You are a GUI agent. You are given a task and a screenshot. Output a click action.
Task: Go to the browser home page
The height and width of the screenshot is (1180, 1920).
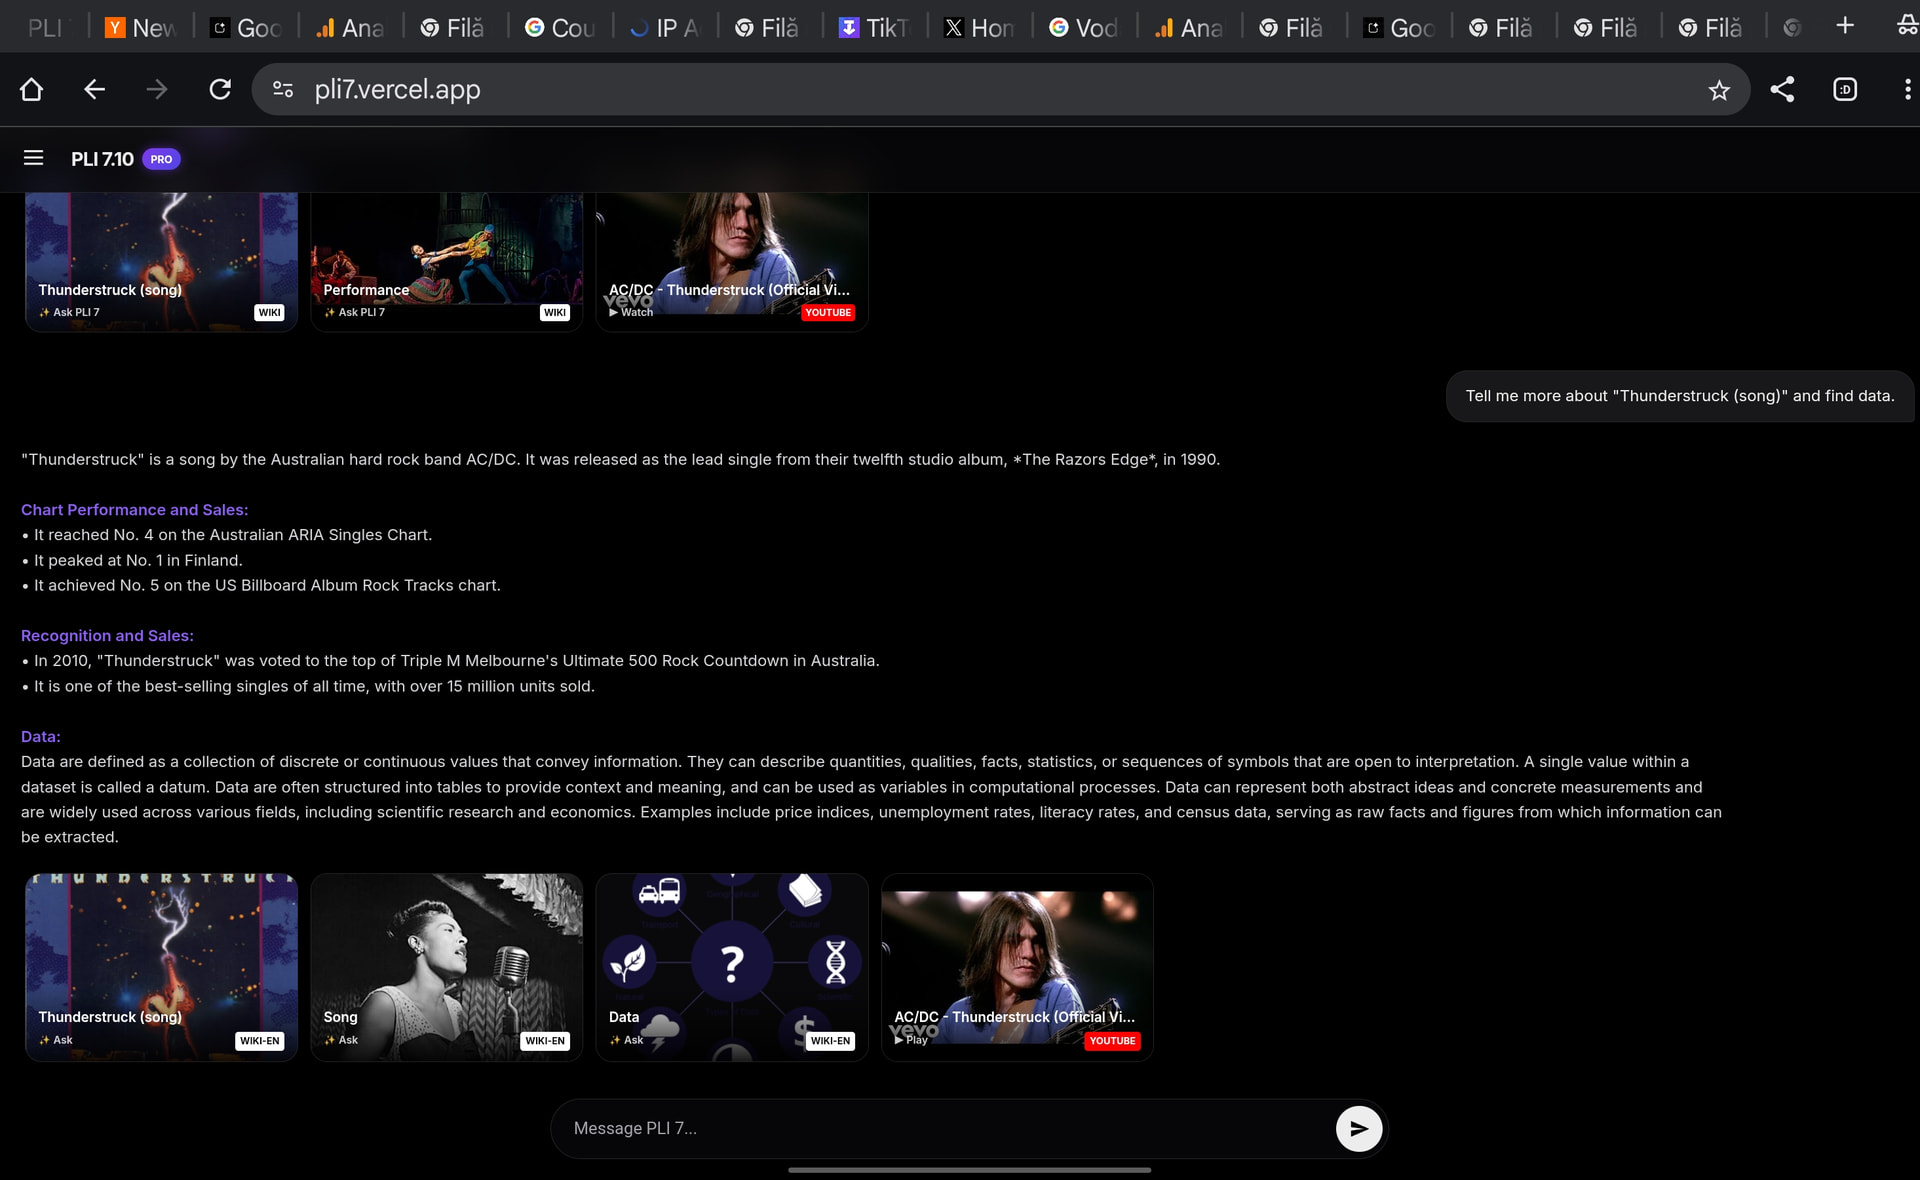pos(31,90)
